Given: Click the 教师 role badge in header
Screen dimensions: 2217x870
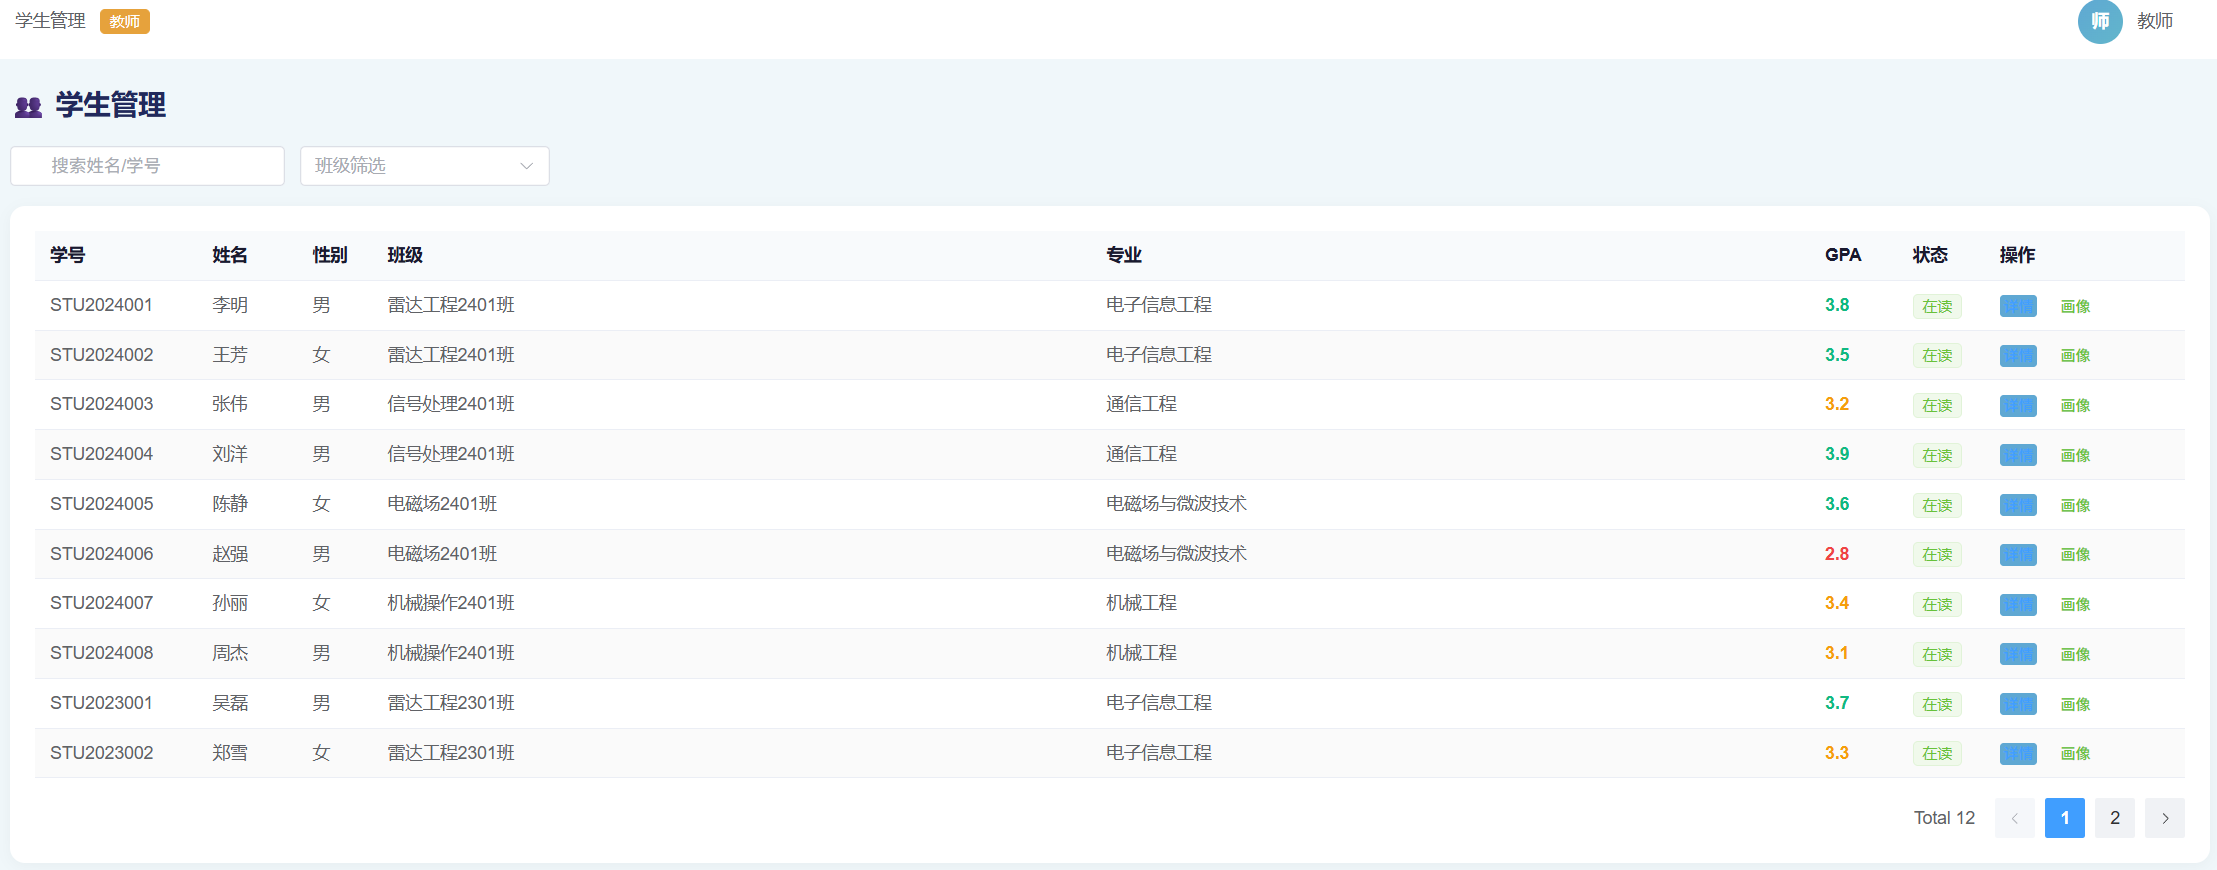Looking at the screenshot, I should [x=125, y=21].
